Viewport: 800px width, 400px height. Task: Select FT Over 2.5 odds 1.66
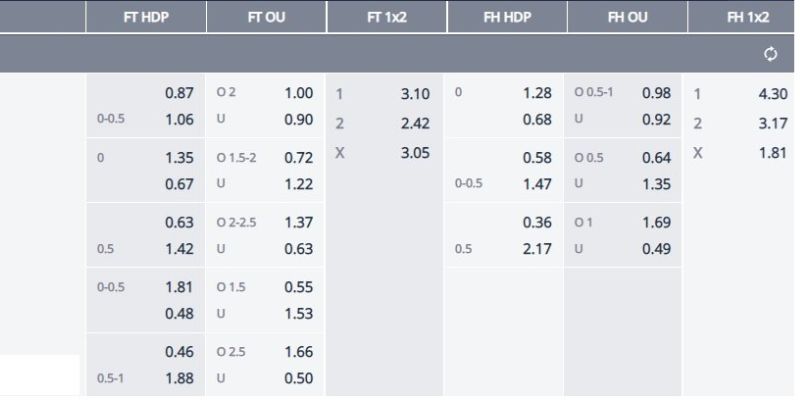[x=298, y=352]
